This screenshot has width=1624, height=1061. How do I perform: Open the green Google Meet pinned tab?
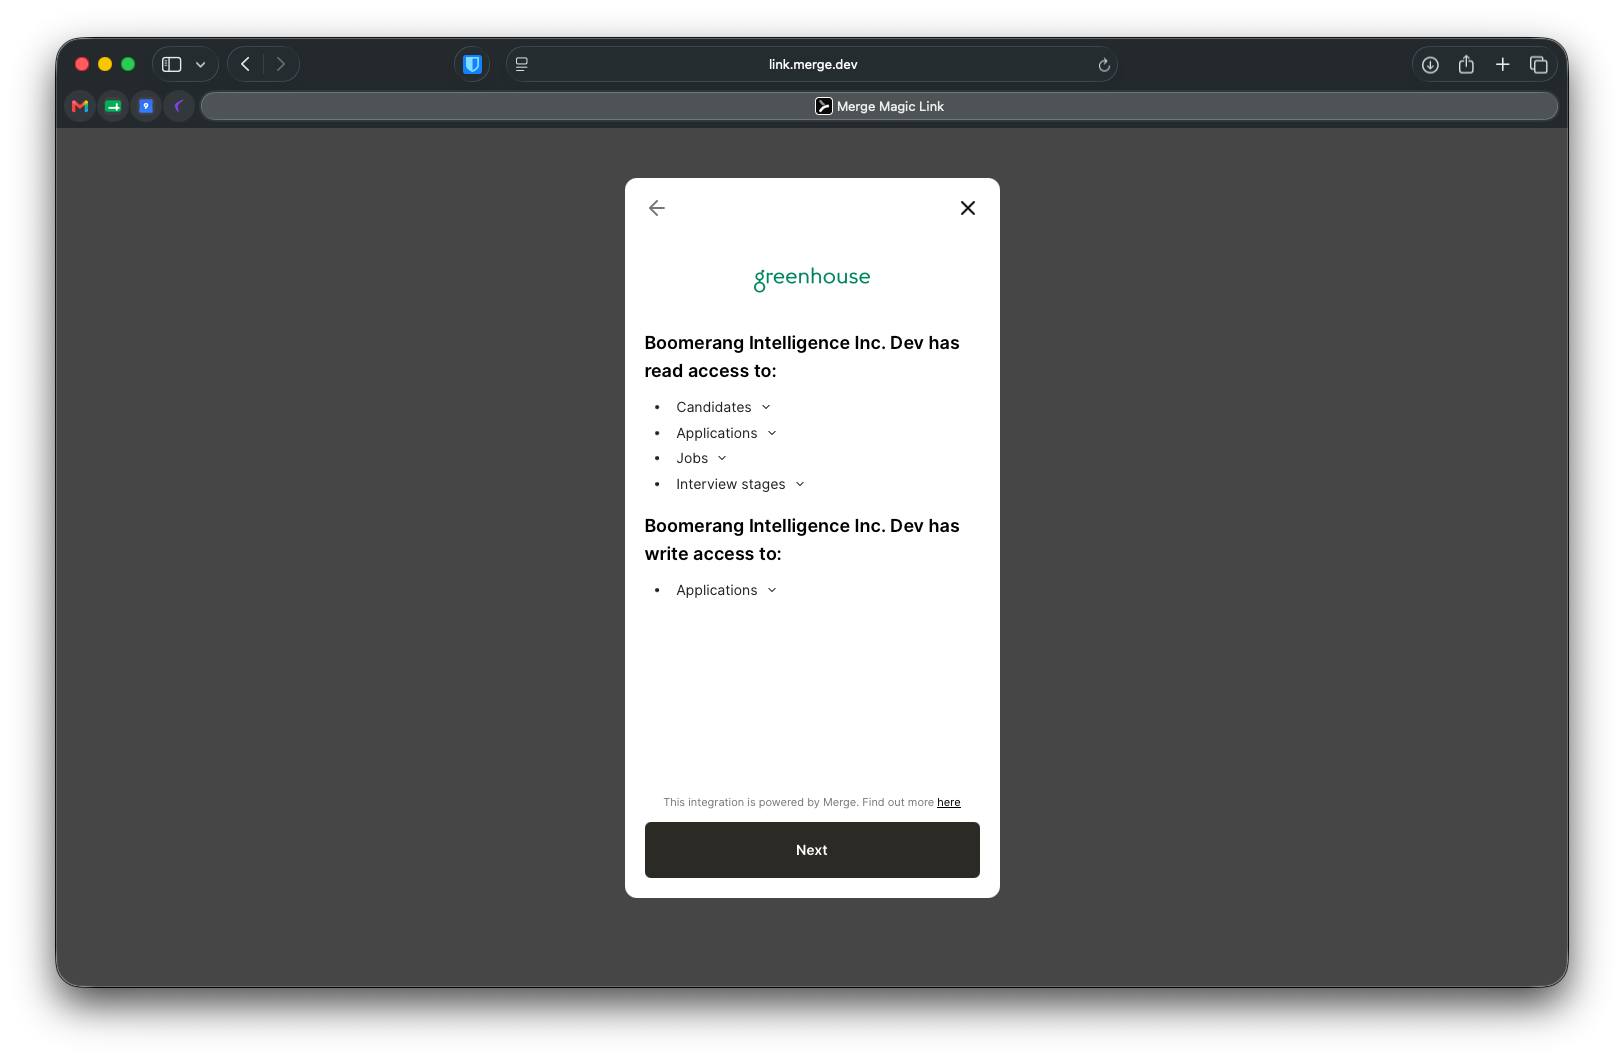click(x=113, y=106)
